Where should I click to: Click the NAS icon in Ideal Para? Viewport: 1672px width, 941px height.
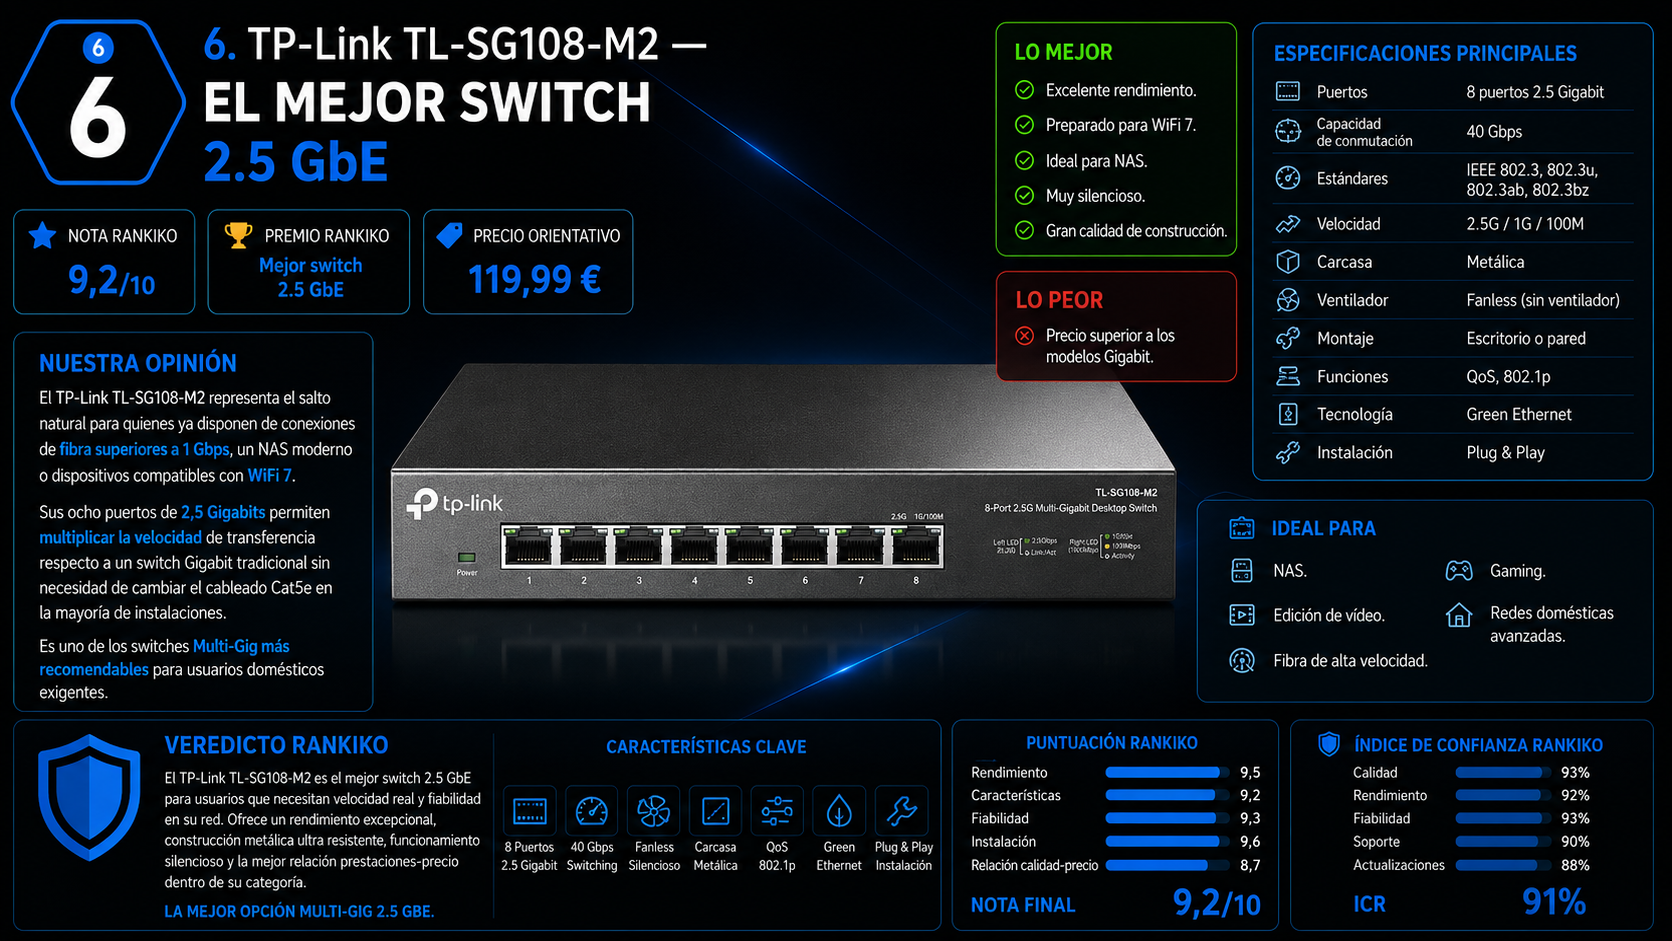tap(1242, 571)
